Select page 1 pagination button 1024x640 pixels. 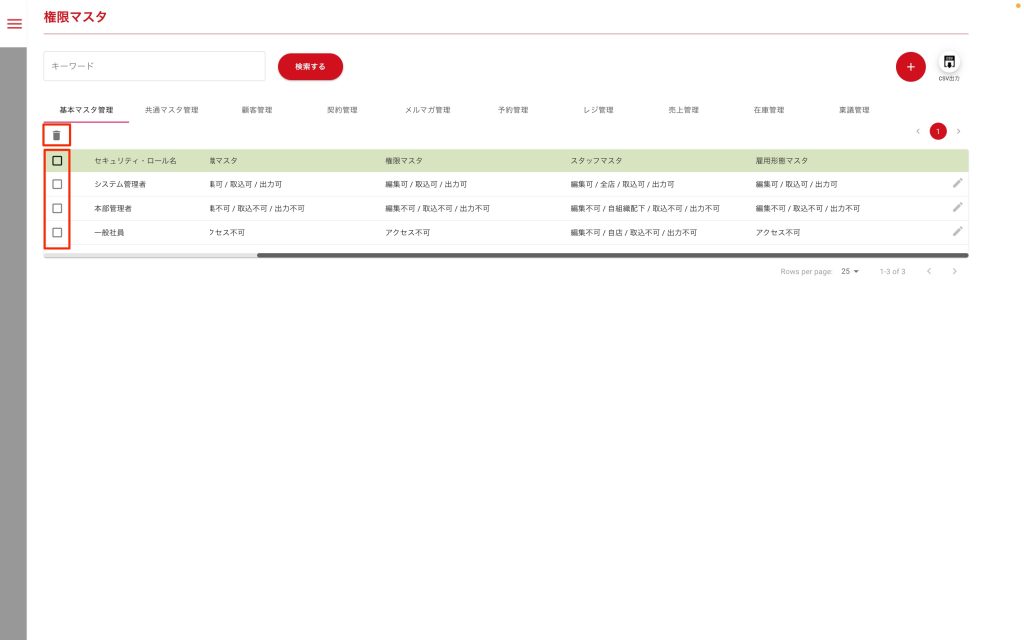coord(938,131)
